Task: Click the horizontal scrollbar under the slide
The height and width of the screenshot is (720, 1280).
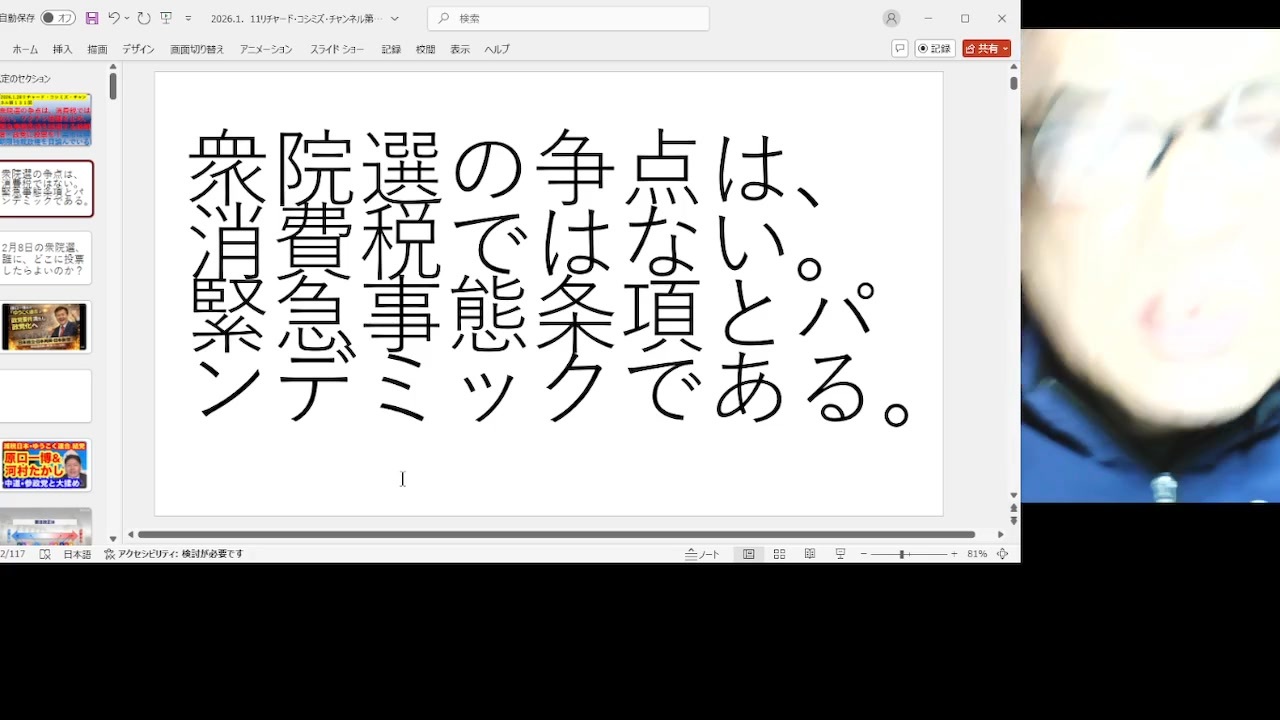Action: point(556,534)
